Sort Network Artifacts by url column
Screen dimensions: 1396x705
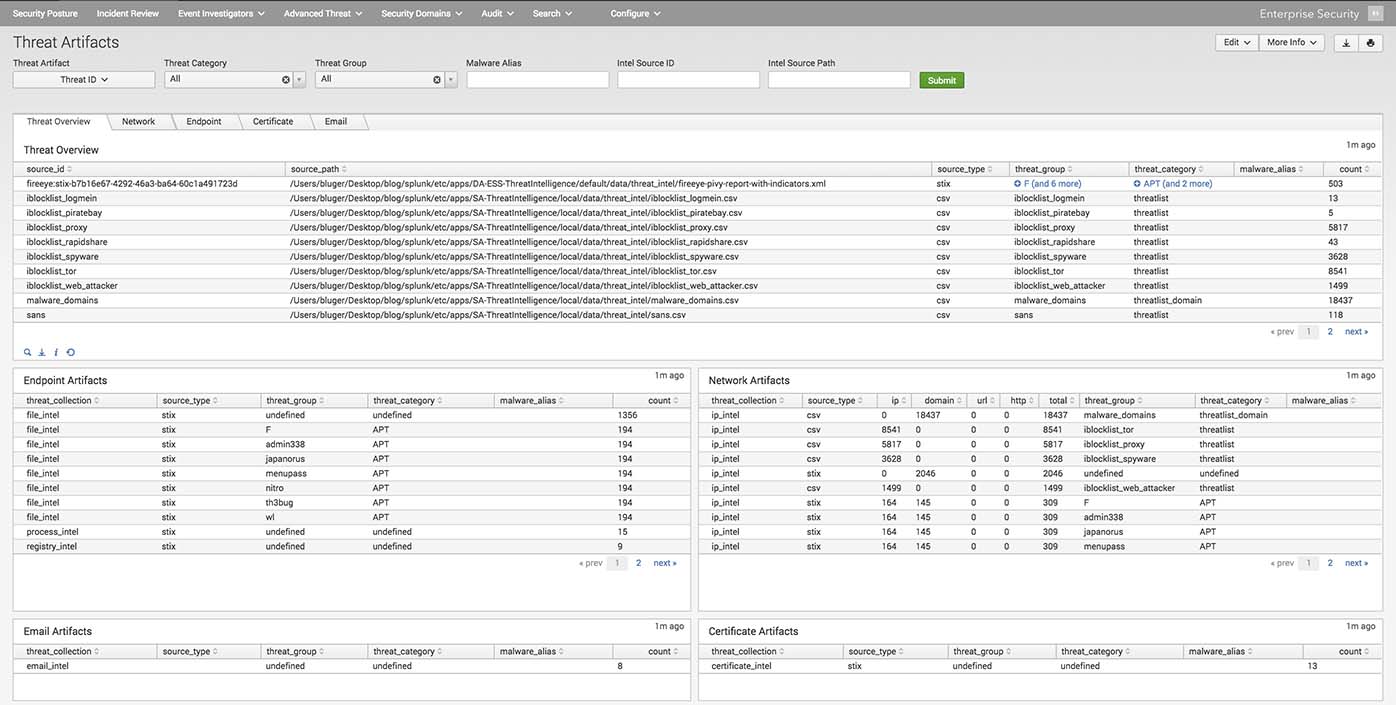985,400
